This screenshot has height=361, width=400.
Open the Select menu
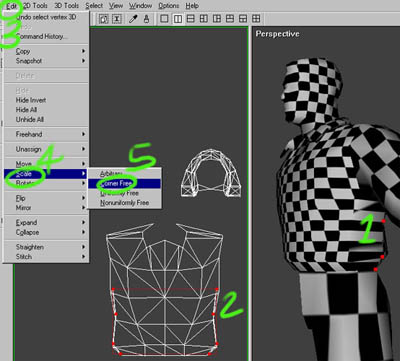(94, 6)
